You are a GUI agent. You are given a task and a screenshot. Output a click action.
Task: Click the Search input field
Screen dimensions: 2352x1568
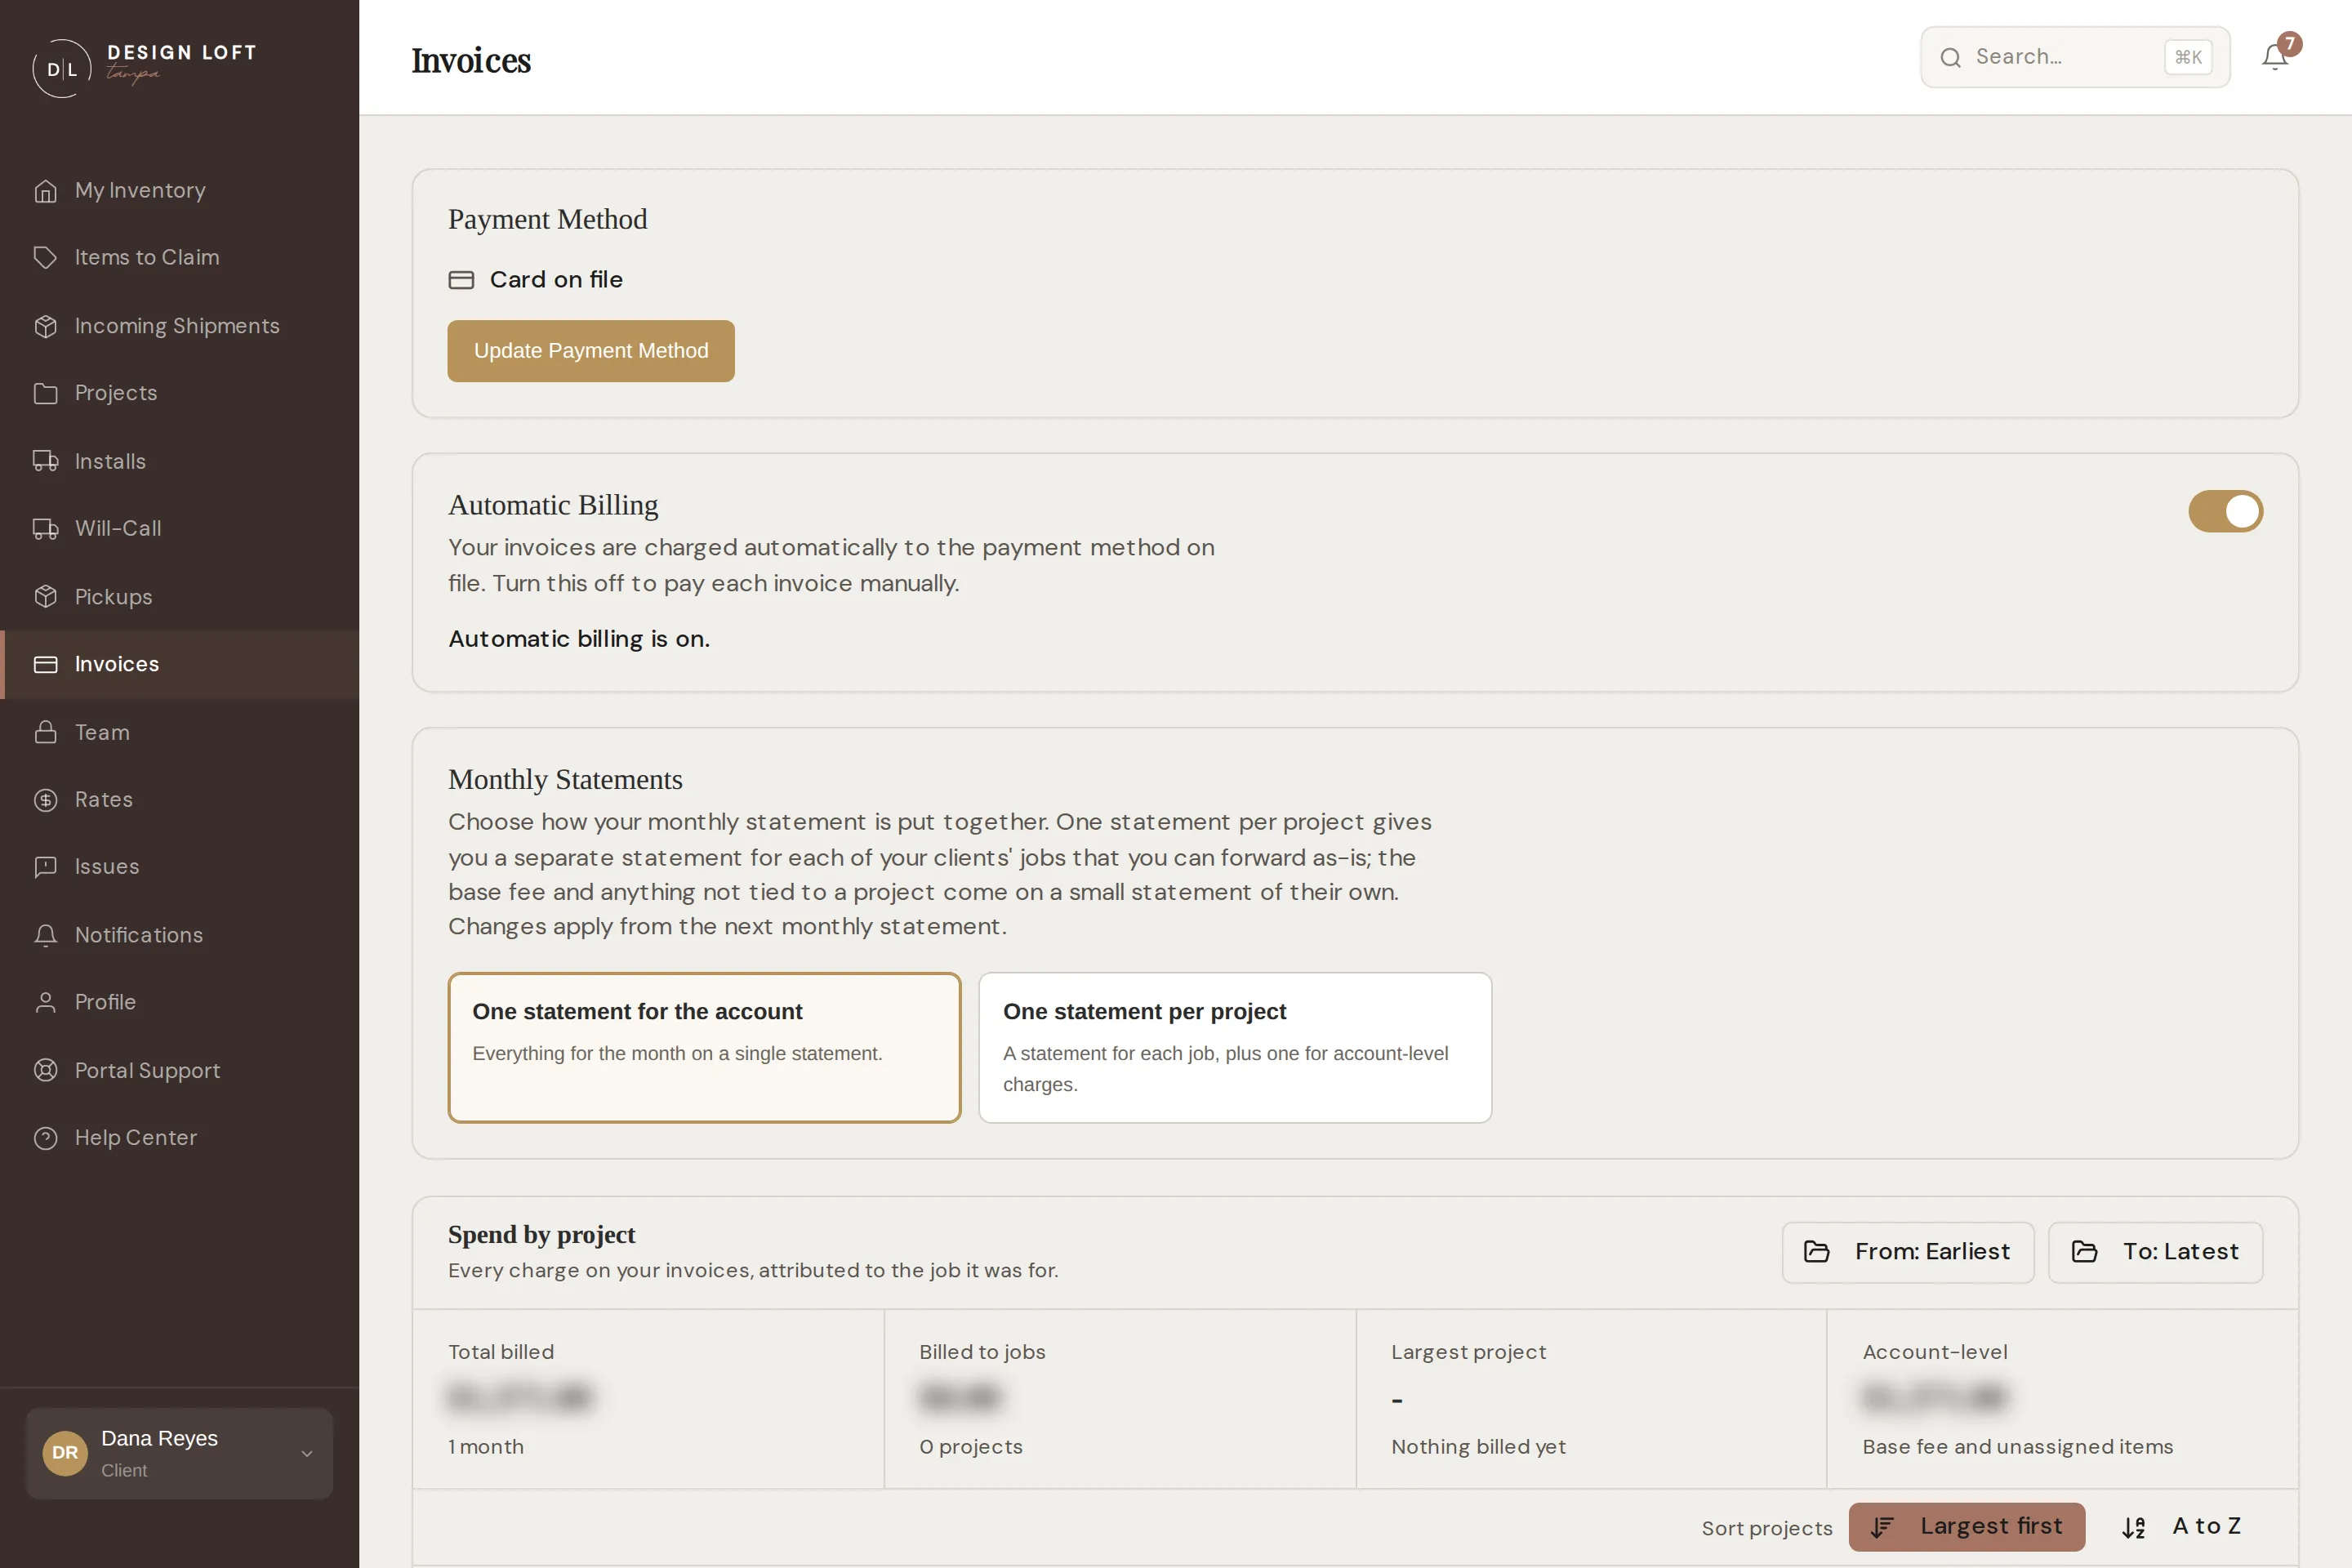[x=2075, y=57]
